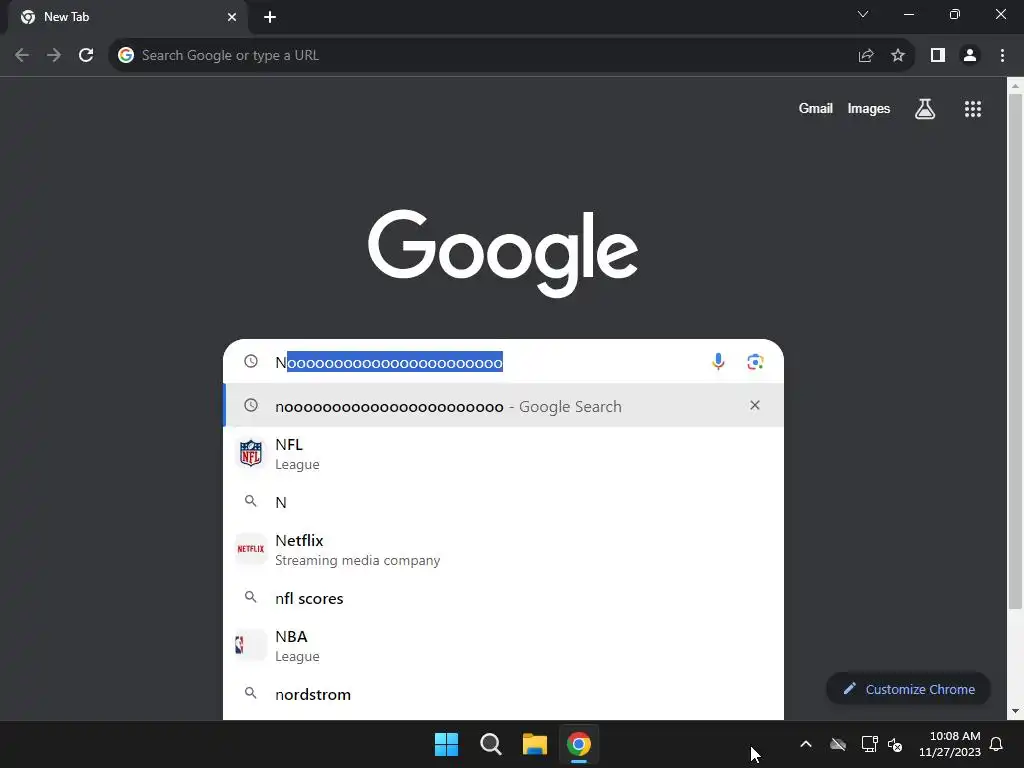Choose the 'nordstrom' suggestion
Screen dimensions: 1024x768
pyautogui.click(x=504, y=694)
